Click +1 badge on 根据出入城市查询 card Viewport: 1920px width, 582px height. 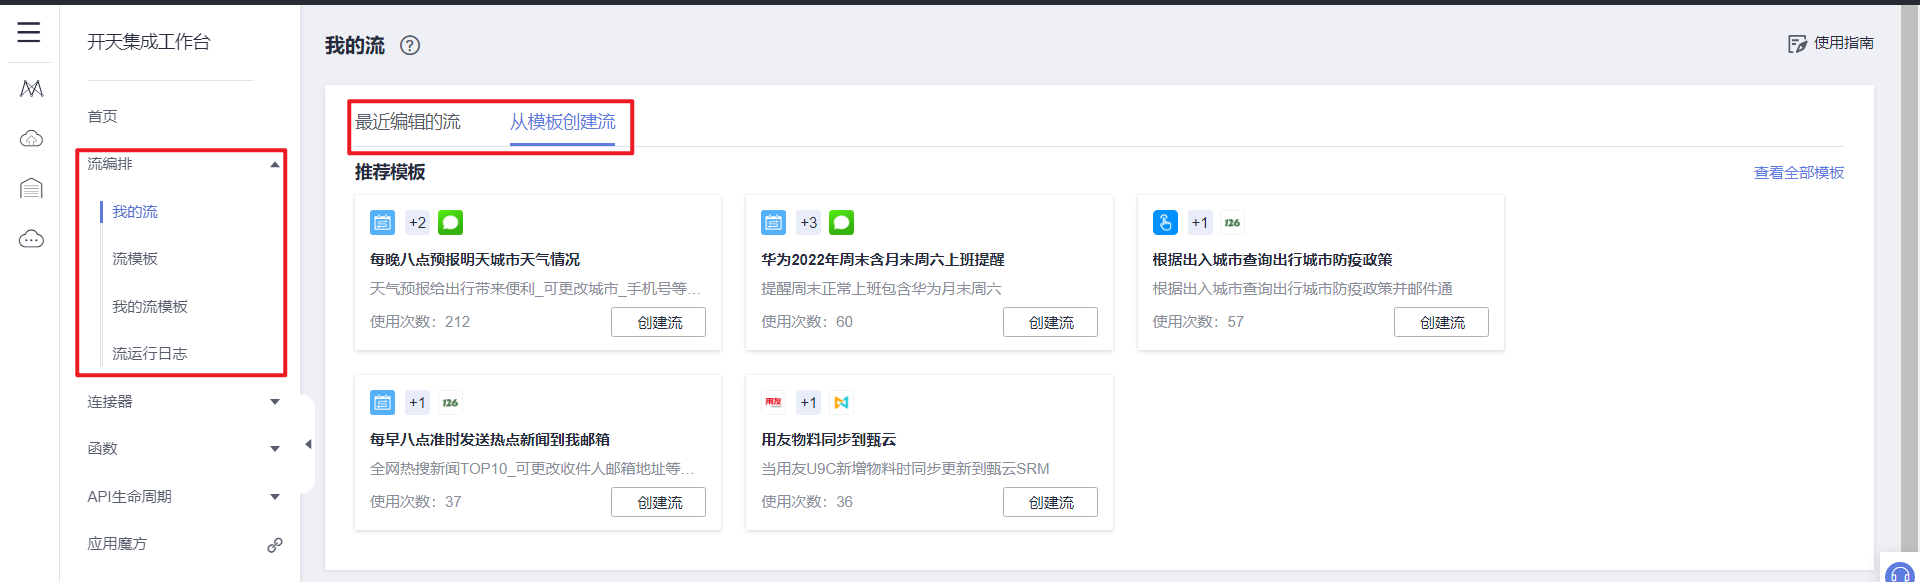[1199, 222]
